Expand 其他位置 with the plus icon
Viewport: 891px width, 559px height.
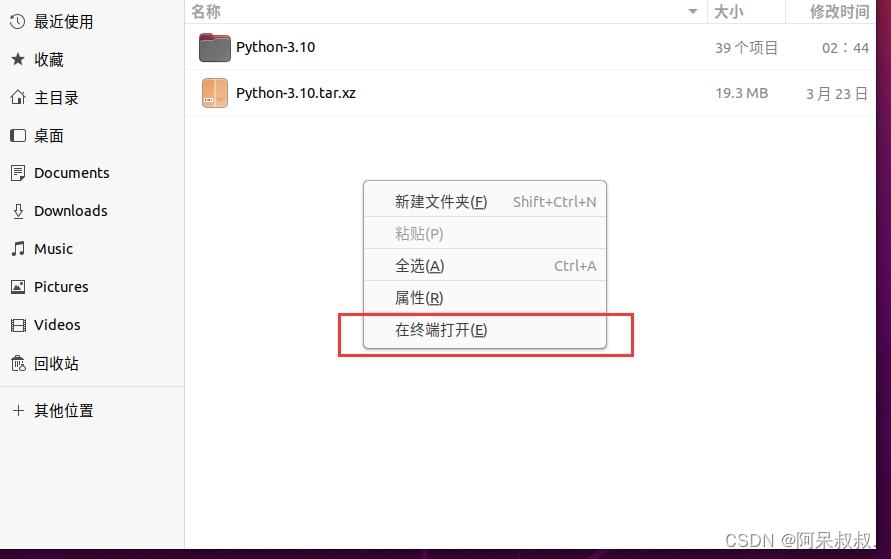coord(18,410)
